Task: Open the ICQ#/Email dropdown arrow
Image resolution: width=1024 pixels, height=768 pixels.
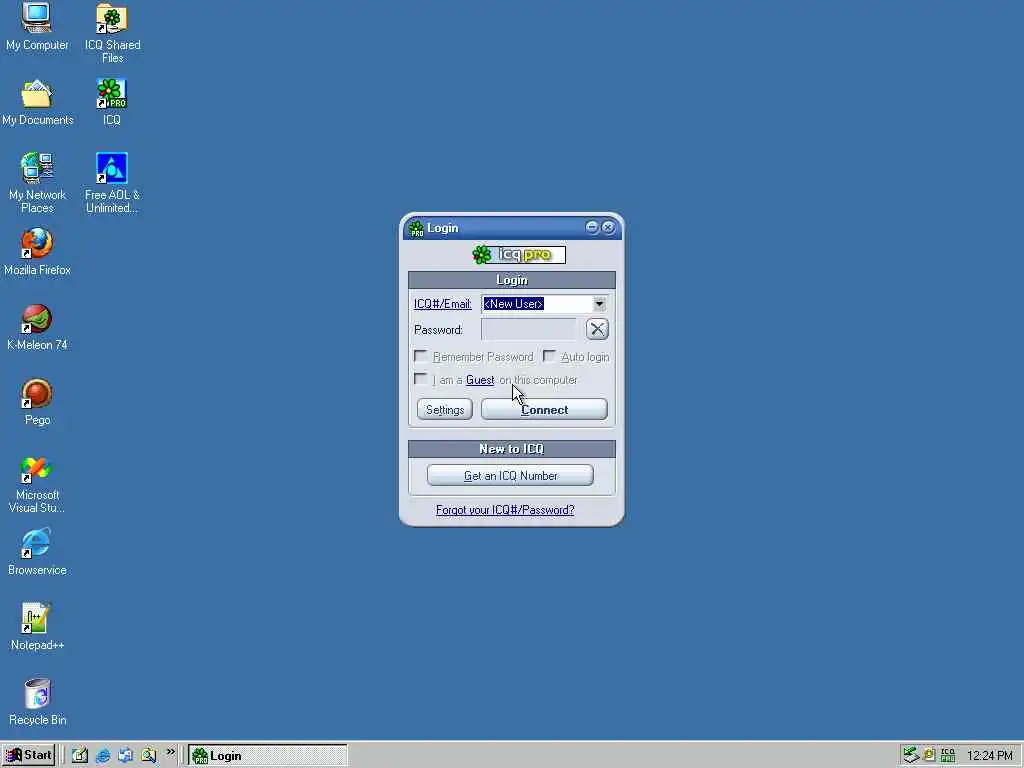Action: tap(599, 304)
